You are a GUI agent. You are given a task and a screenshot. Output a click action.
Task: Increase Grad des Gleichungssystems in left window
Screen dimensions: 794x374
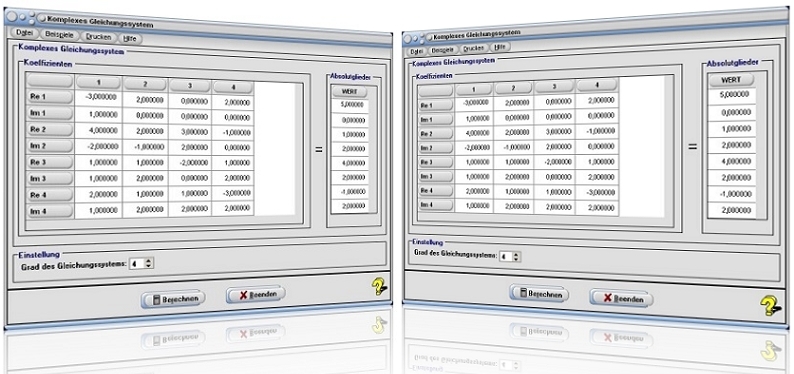pyautogui.click(x=148, y=260)
